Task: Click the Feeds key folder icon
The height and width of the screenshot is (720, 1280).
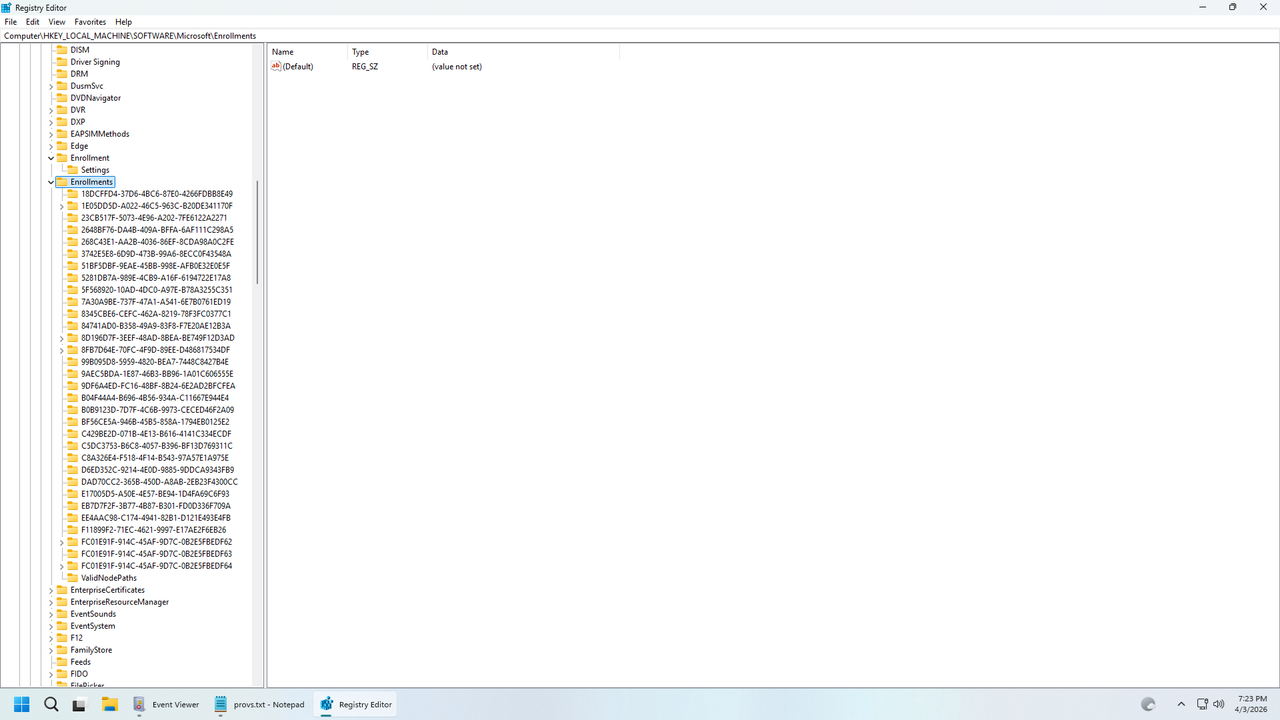Action: pyautogui.click(x=61, y=662)
